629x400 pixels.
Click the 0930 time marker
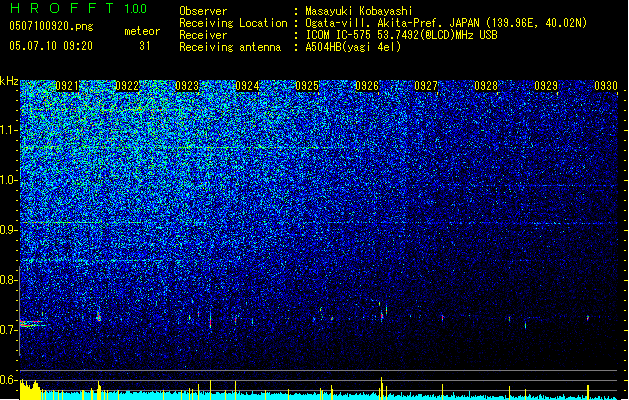pos(606,86)
